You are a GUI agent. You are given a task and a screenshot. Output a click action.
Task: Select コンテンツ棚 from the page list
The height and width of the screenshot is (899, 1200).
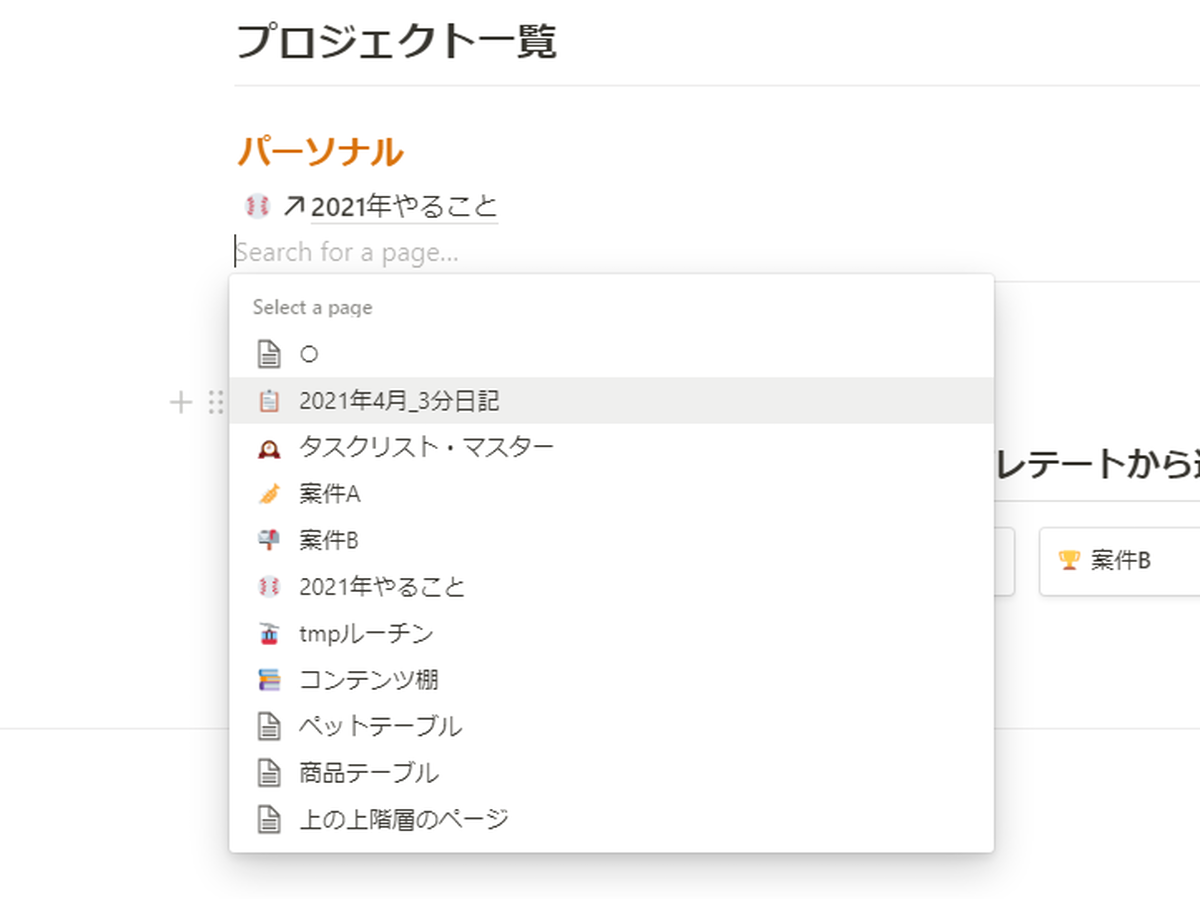pos(611,680)
